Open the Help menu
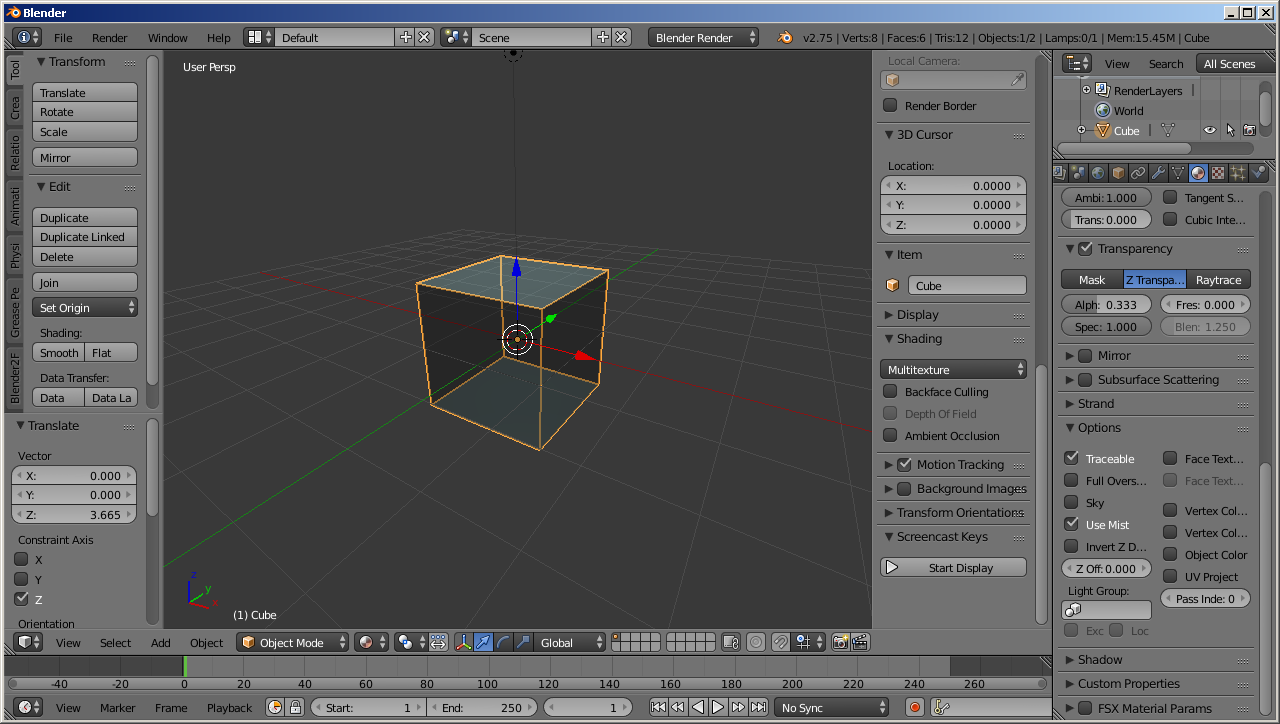The width and height of the screenshot is (1280, 724). point(218,37)
